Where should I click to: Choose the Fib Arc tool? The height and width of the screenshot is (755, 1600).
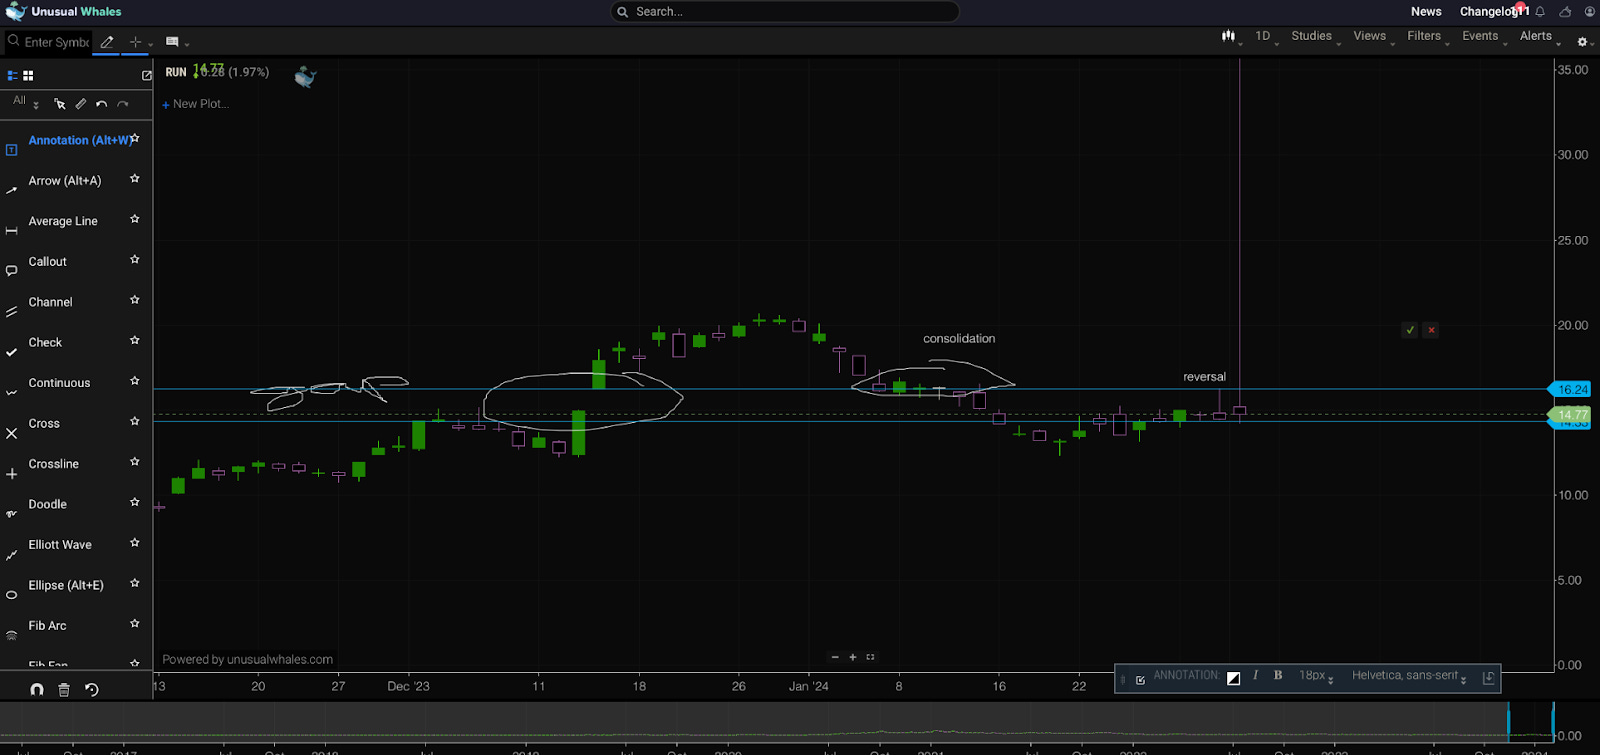point(47,626)
